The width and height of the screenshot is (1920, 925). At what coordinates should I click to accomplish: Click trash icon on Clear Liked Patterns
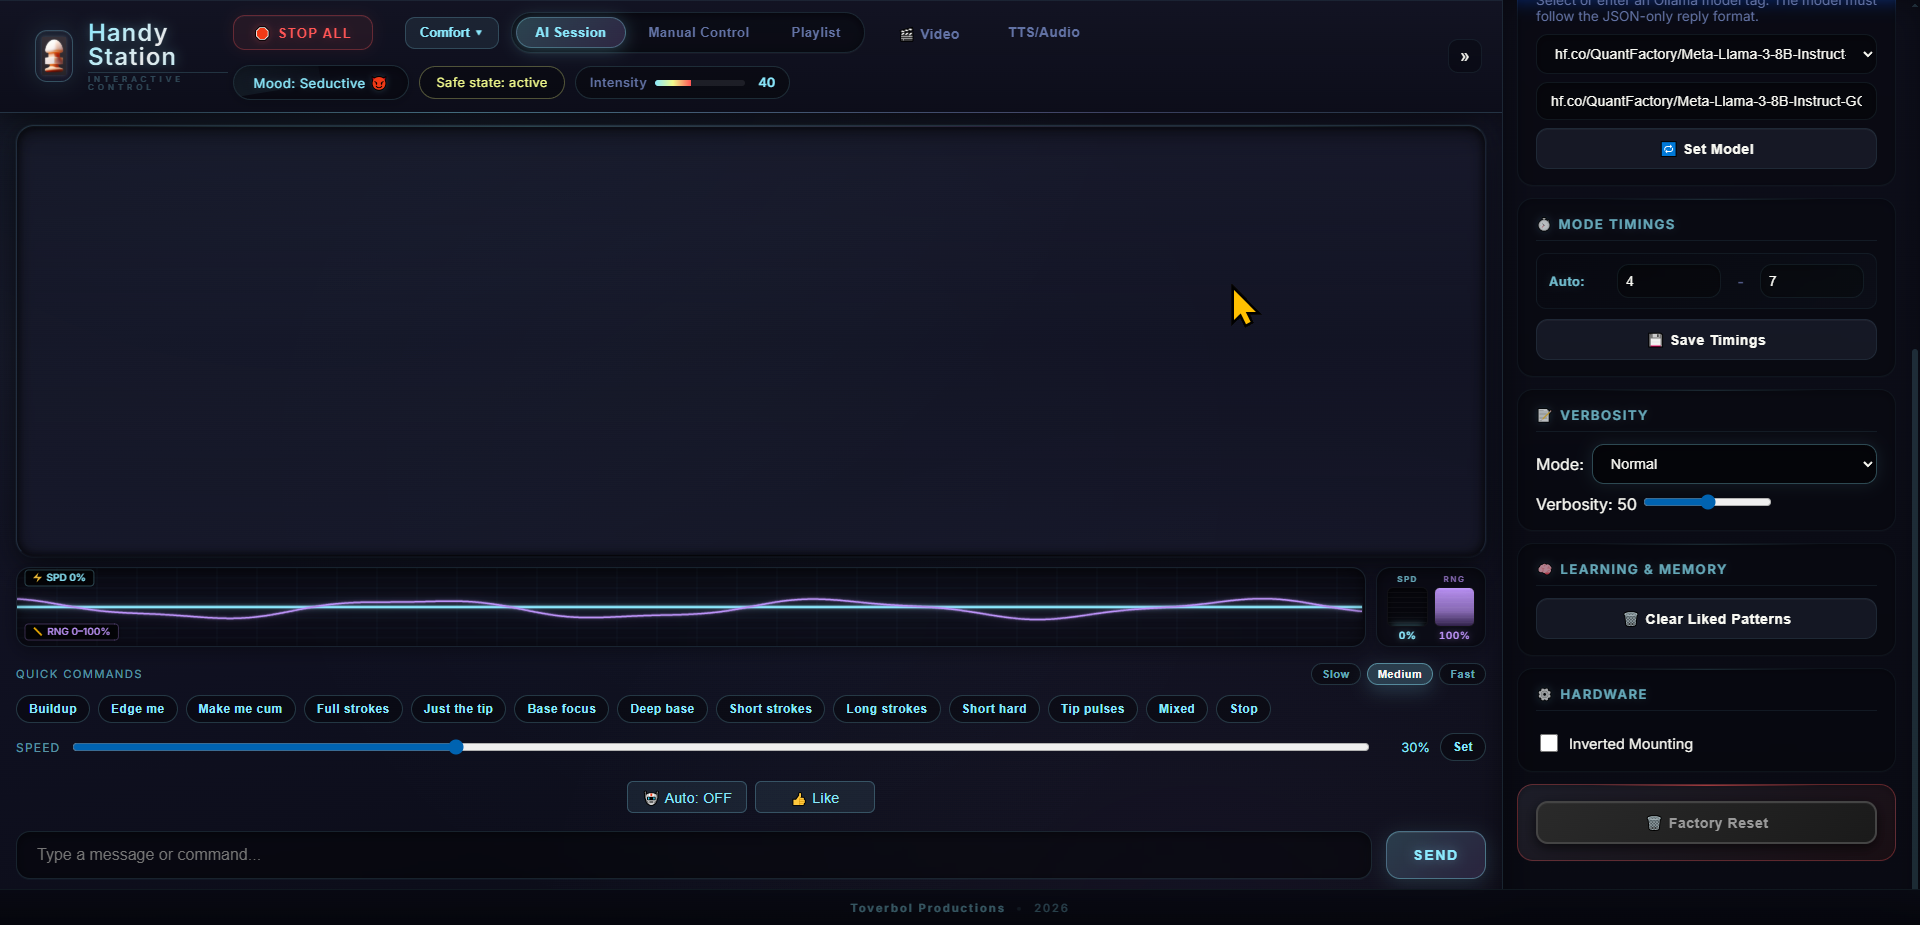[x=1630, y=619]
